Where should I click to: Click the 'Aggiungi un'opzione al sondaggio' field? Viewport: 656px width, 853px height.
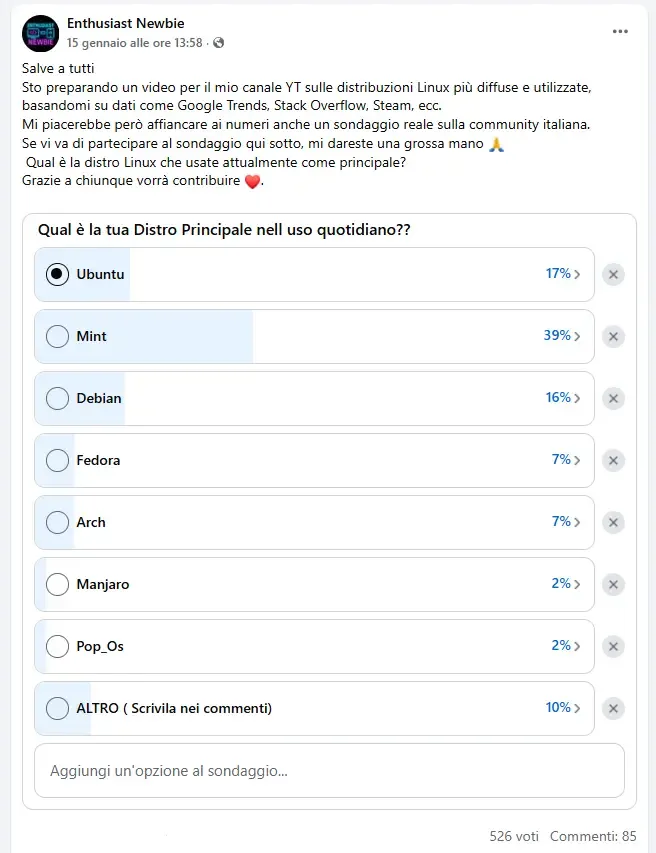(329, 770)
